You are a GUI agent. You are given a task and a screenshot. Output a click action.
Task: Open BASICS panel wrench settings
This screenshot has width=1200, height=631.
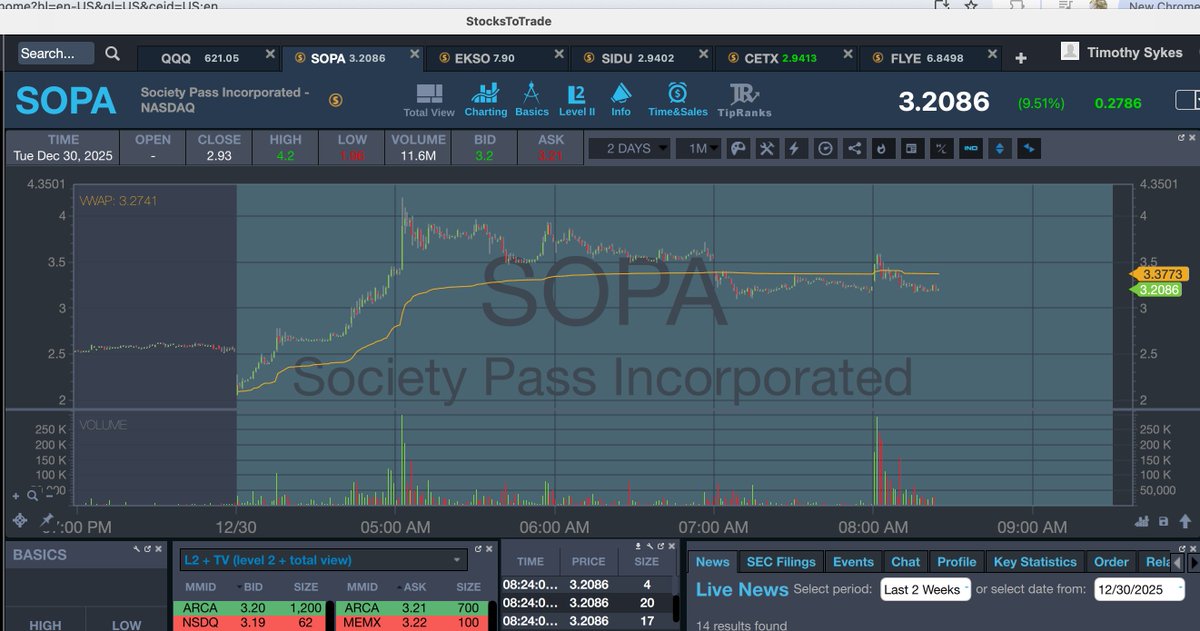pyautogui.click(x=135, y=548)
